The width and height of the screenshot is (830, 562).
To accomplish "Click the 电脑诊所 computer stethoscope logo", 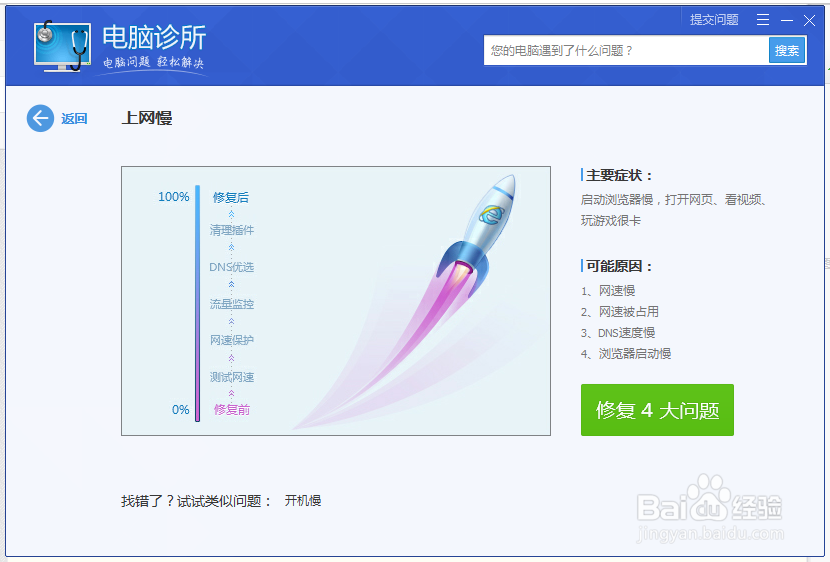I will click(62, 46).
